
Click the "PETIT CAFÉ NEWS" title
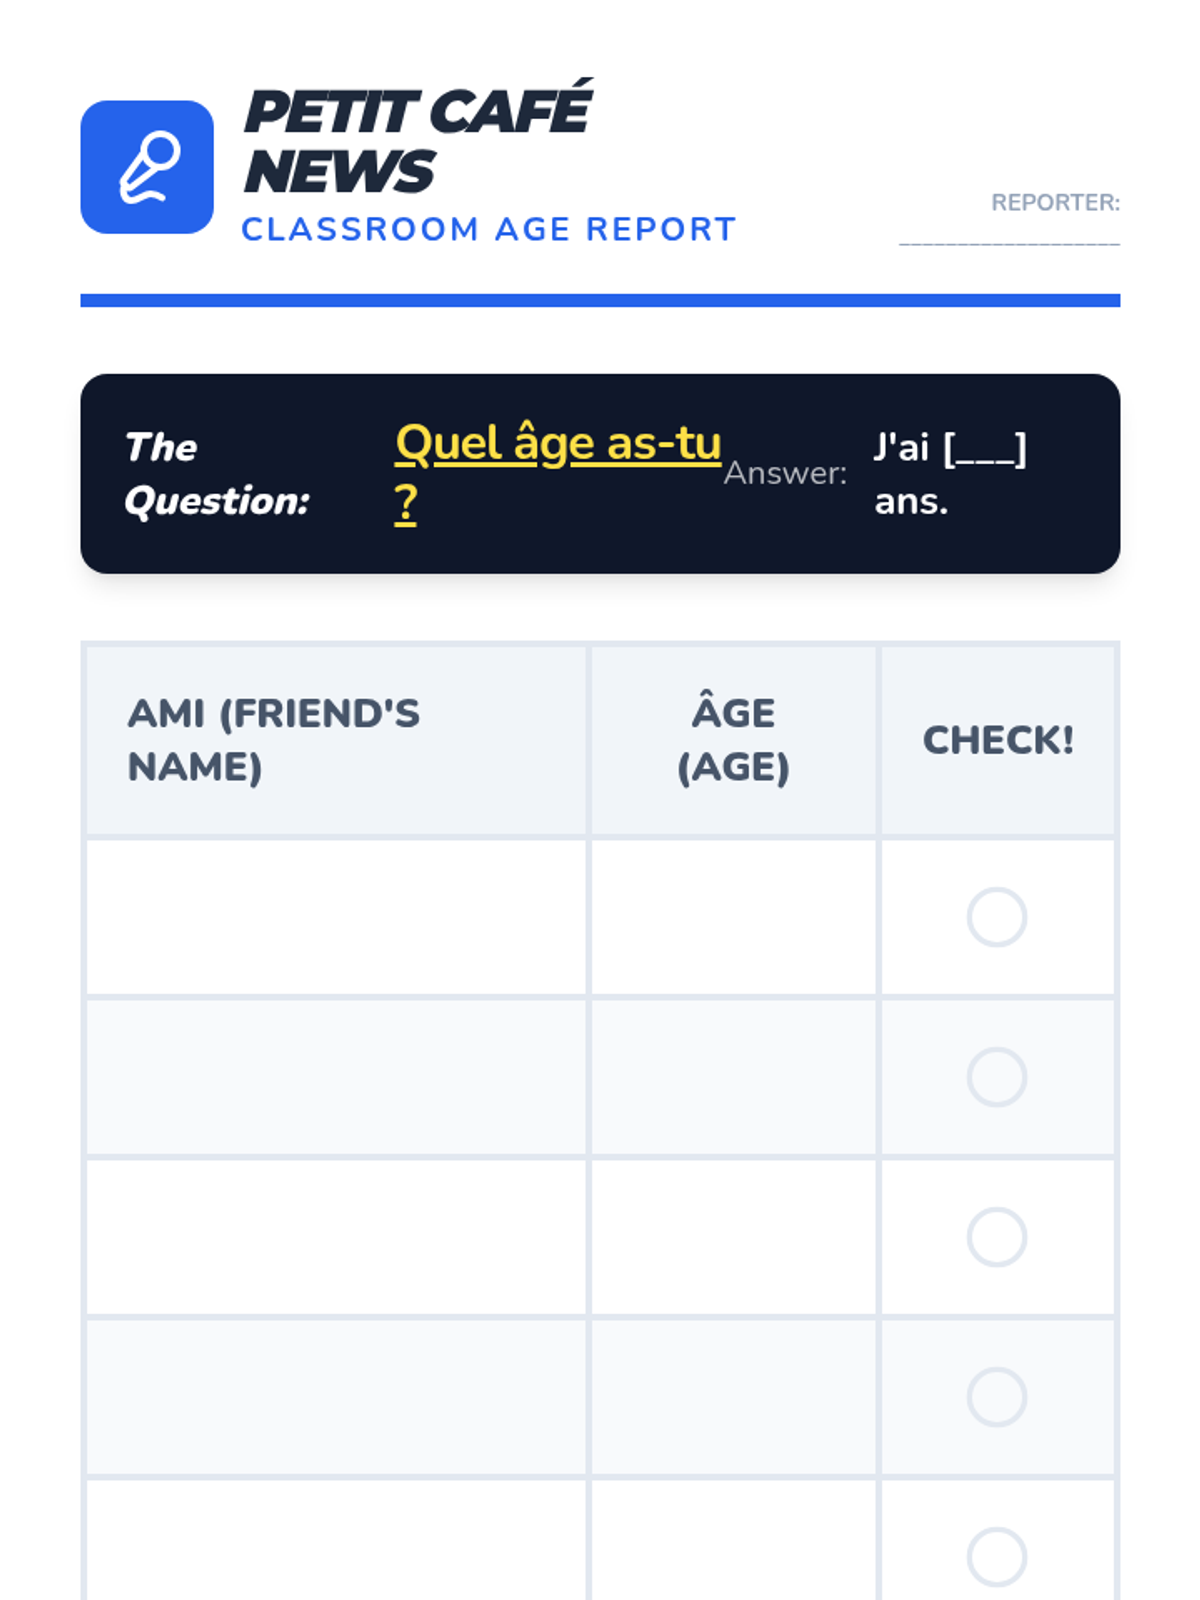click(418, 140)
